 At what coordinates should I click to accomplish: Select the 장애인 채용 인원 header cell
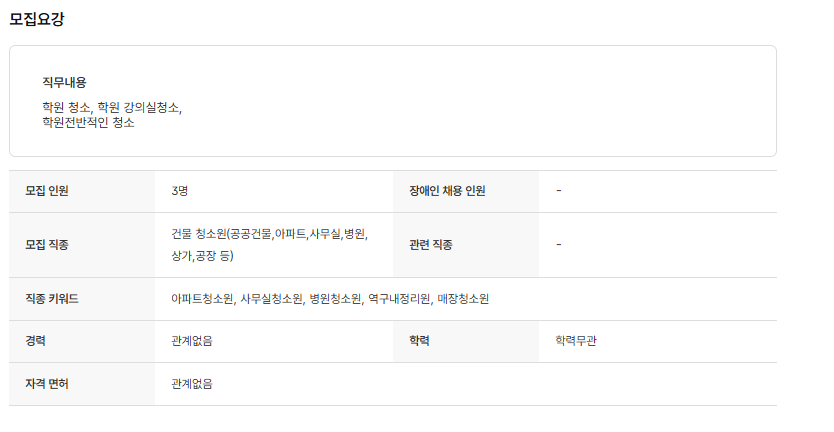(x=447, y=191)
